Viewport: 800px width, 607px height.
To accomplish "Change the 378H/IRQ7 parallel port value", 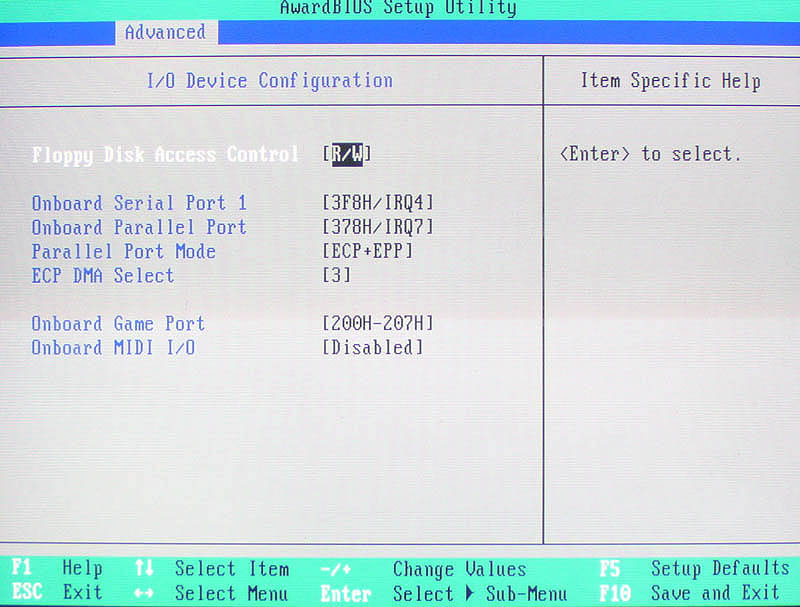I will [378, 227].
